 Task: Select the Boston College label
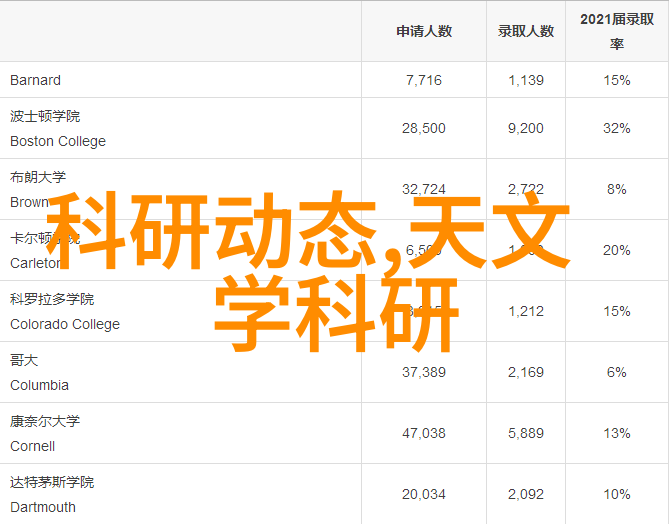coord(58,141)
